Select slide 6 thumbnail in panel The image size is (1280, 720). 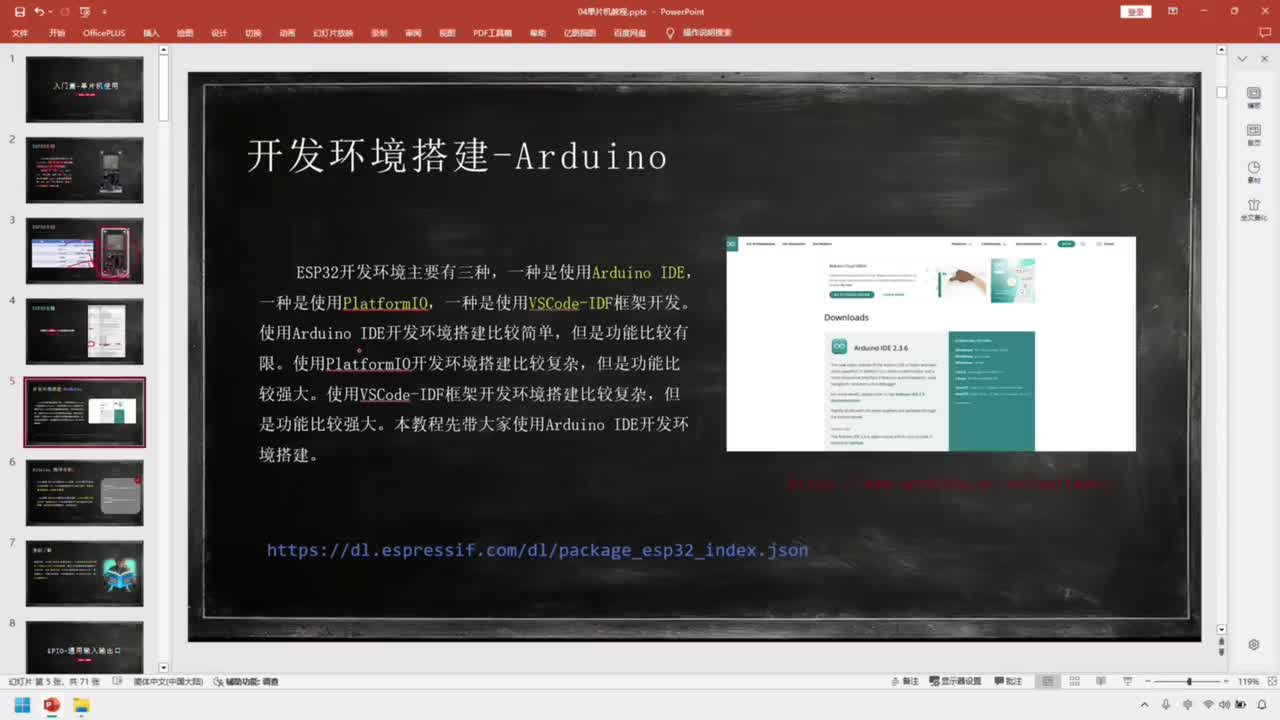coord(85,493)
